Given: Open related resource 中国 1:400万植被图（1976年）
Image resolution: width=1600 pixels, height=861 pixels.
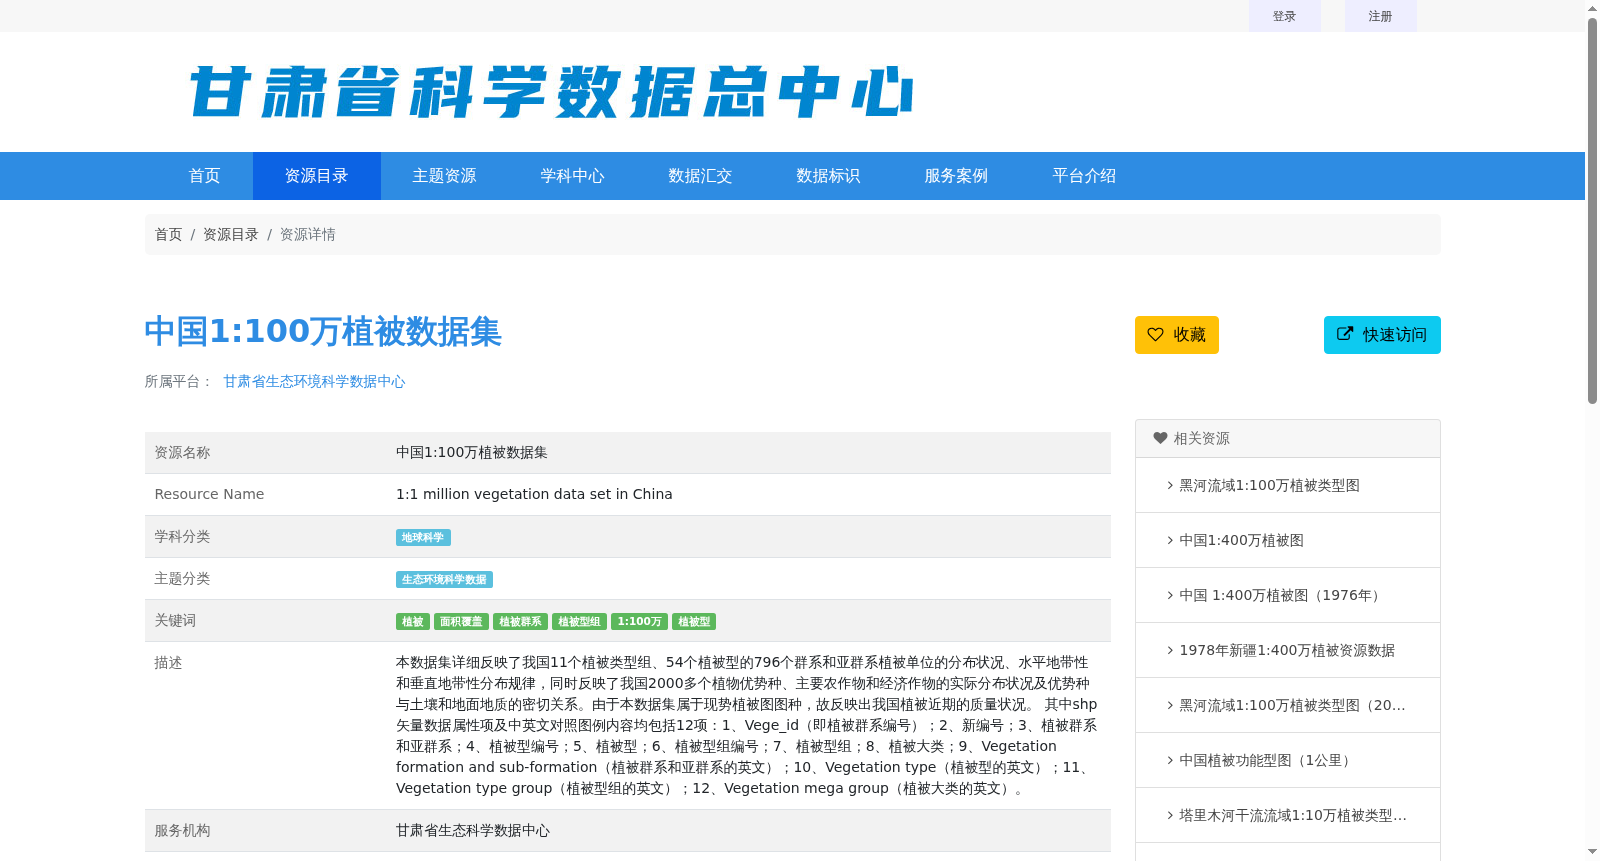Looking at the screenshot, I should [1282, 595].
